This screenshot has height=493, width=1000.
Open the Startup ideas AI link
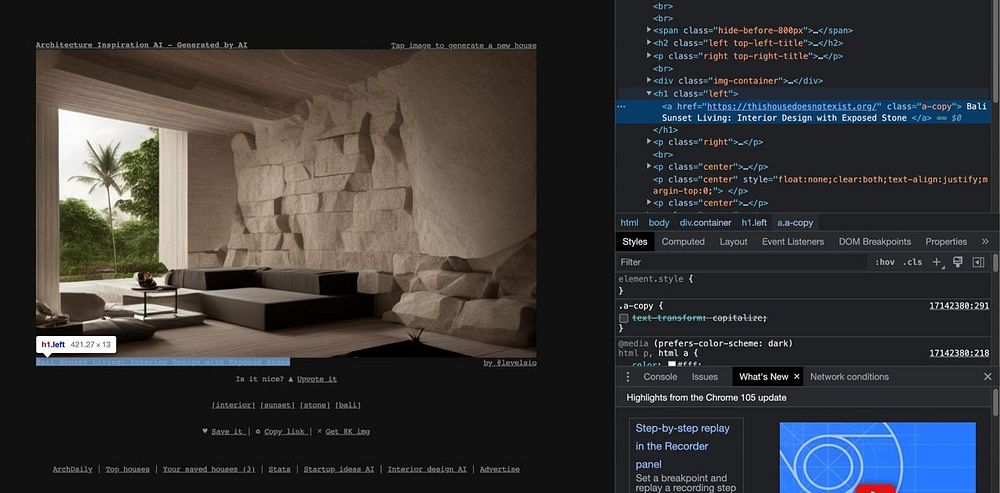click(x=339, y=469)
